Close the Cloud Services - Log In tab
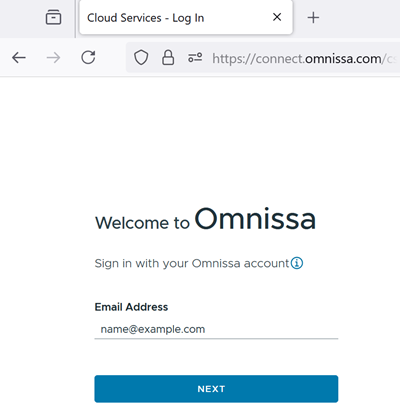400x419 pixels. point(277,17)
